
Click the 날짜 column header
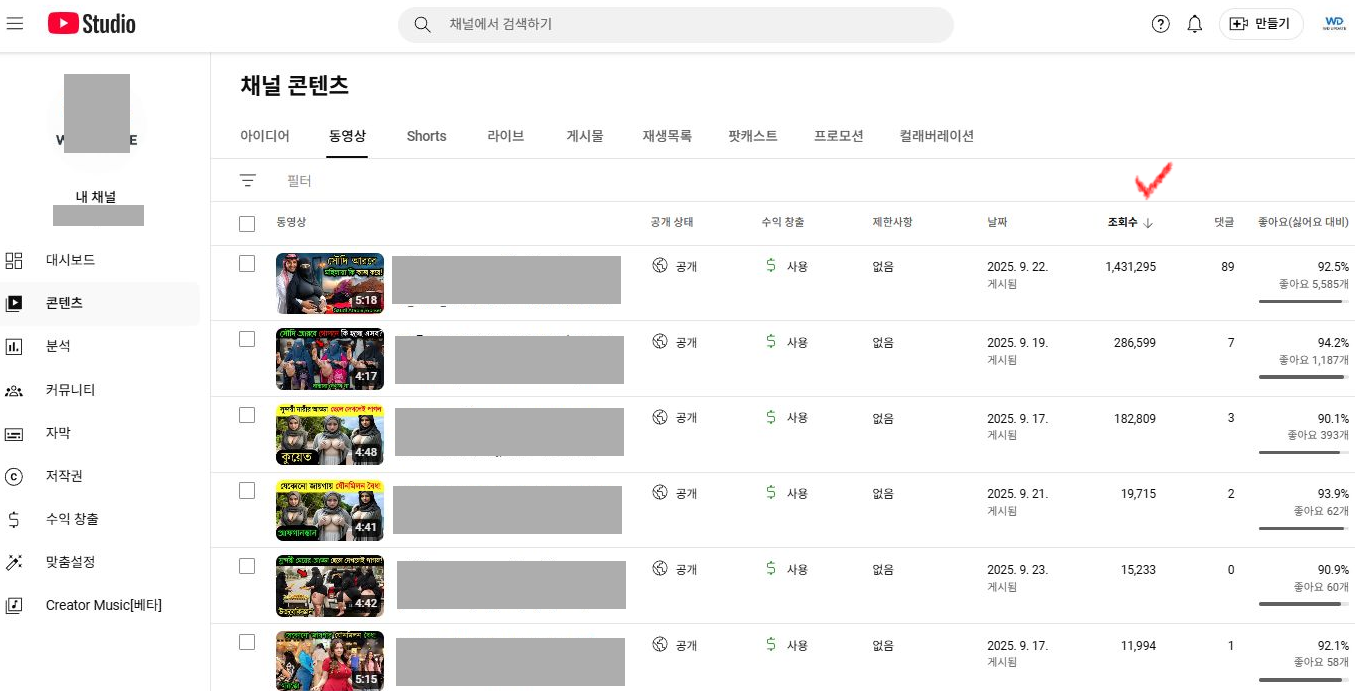(997, 222)
